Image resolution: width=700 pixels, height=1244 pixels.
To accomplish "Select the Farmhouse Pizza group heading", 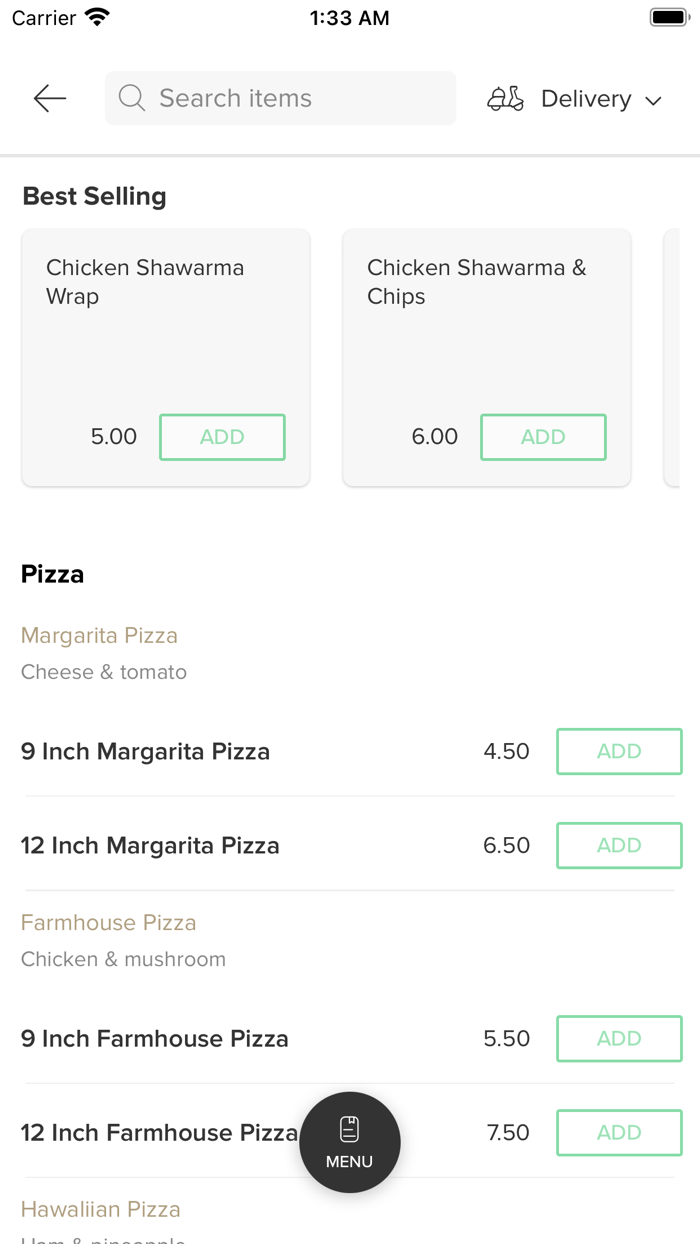I will tap(108, 922).
